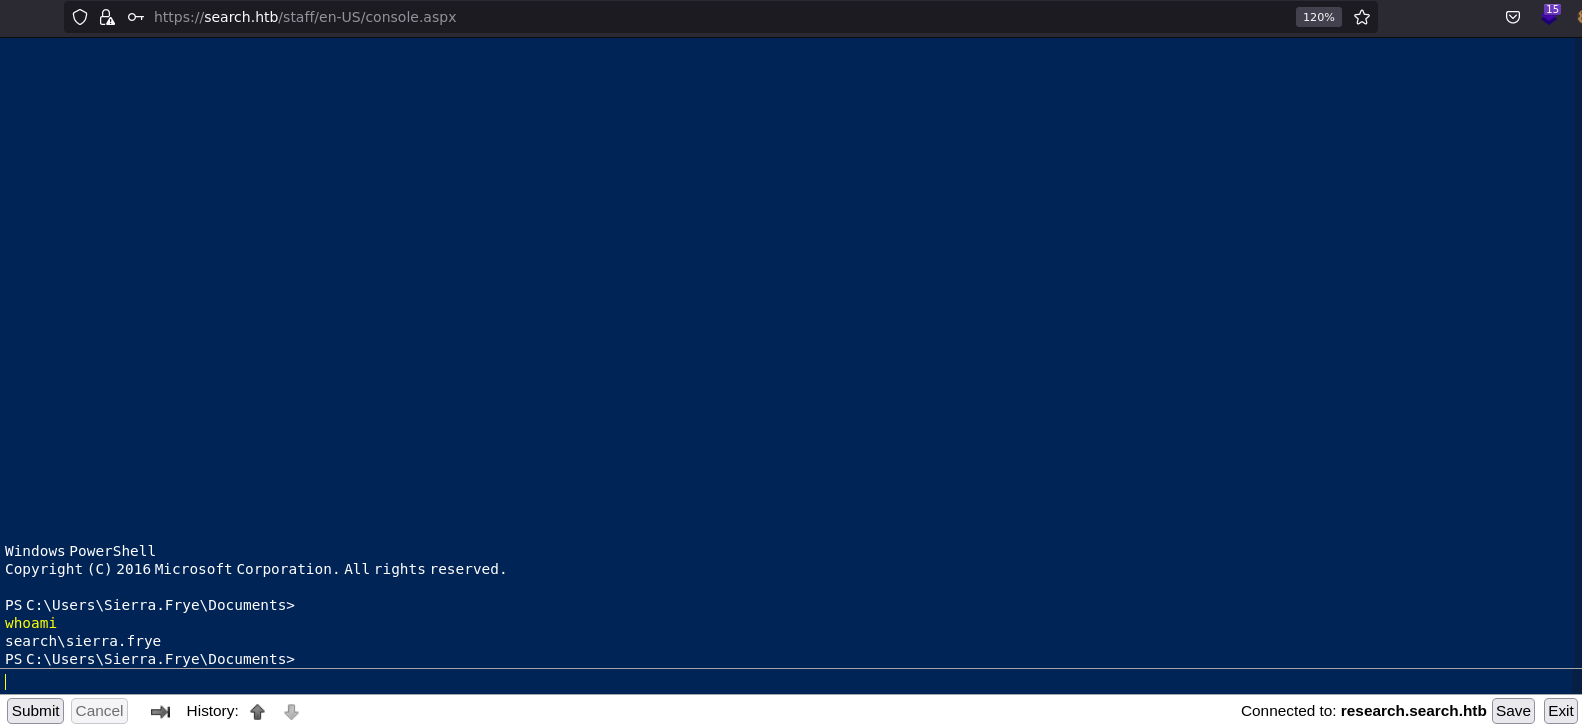Viewport: 1582px width, 726px height.
Task: Open the Save to Pocket icon
Action: point(1513,17)
